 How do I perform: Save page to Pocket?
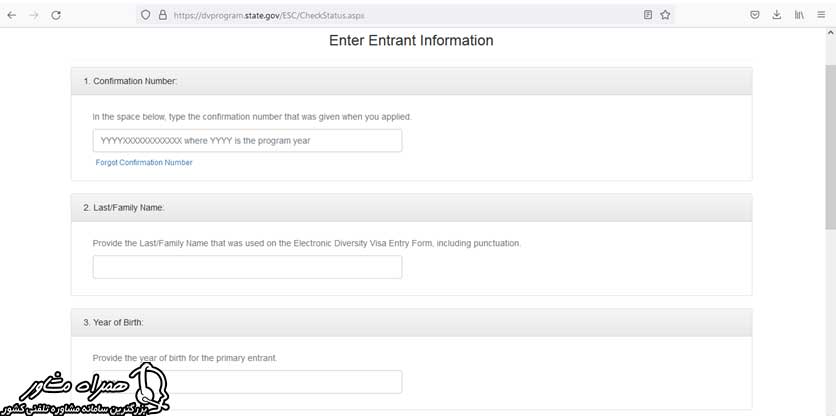tap(755, 15)
